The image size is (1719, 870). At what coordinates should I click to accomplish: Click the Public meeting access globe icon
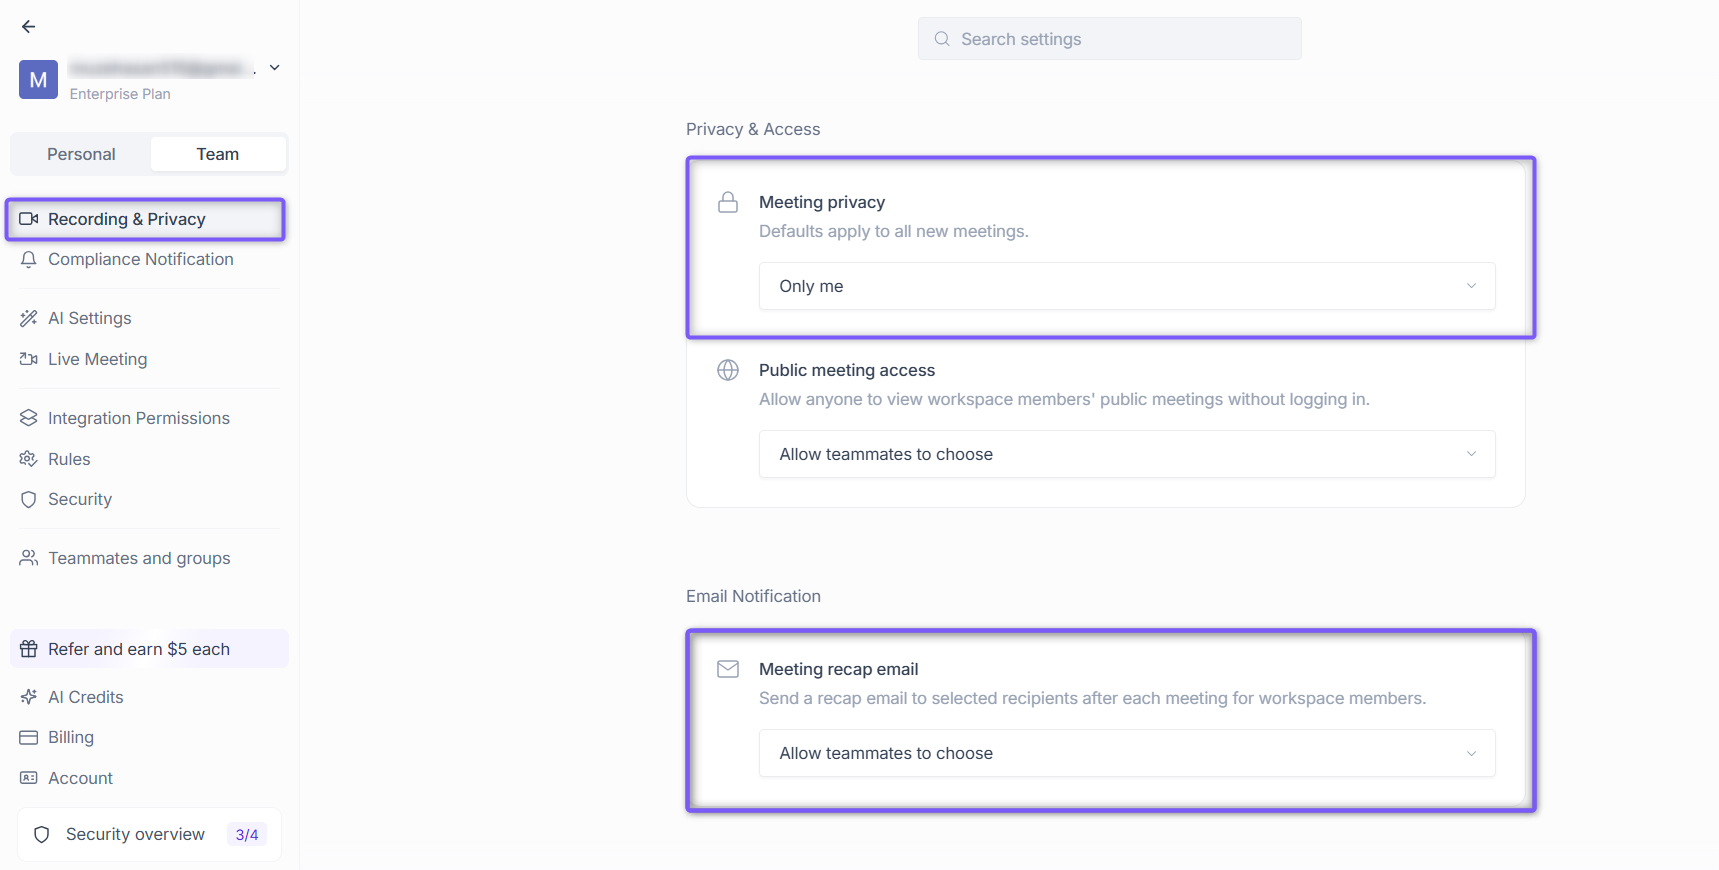728,370
